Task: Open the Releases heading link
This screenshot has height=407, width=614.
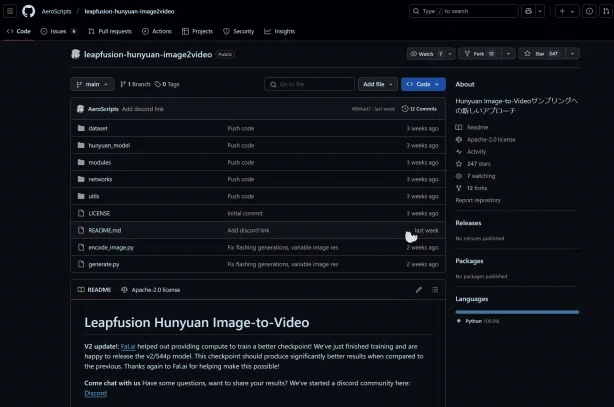Action: (x=468, y=223)
